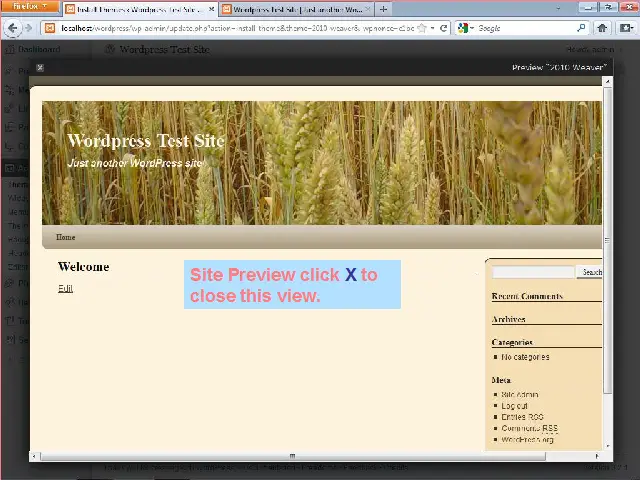The width and height of the screenshot is (640, 480).
Task: Click the preview vertical scrollbar down arrow
Action: pos(607,447)
